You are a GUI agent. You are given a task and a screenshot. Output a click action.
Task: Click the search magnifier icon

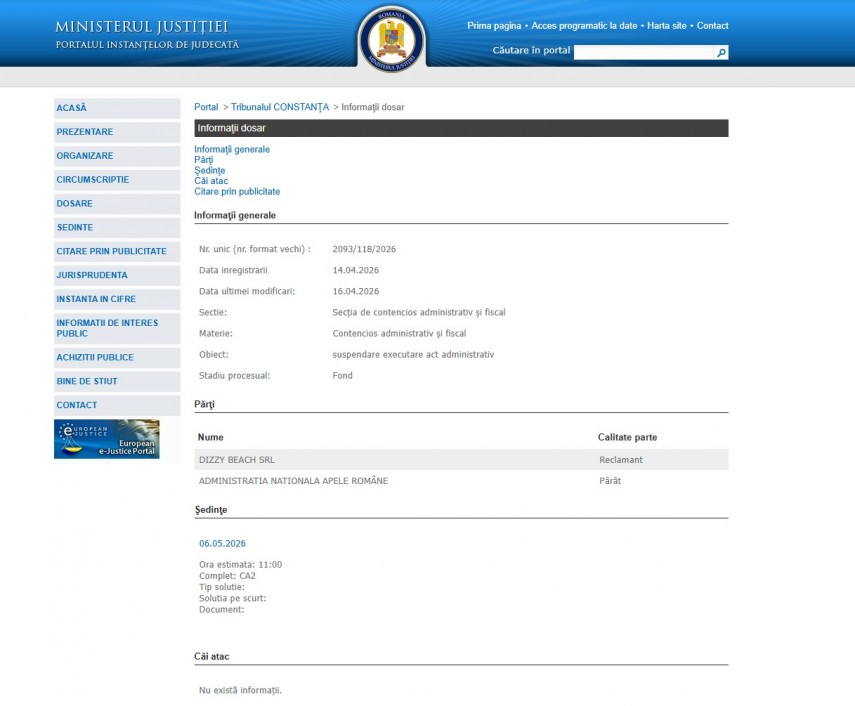[721, 52]
